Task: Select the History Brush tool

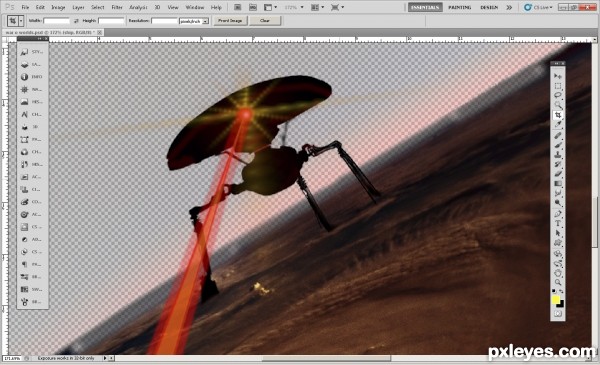Action: point(558,165)
